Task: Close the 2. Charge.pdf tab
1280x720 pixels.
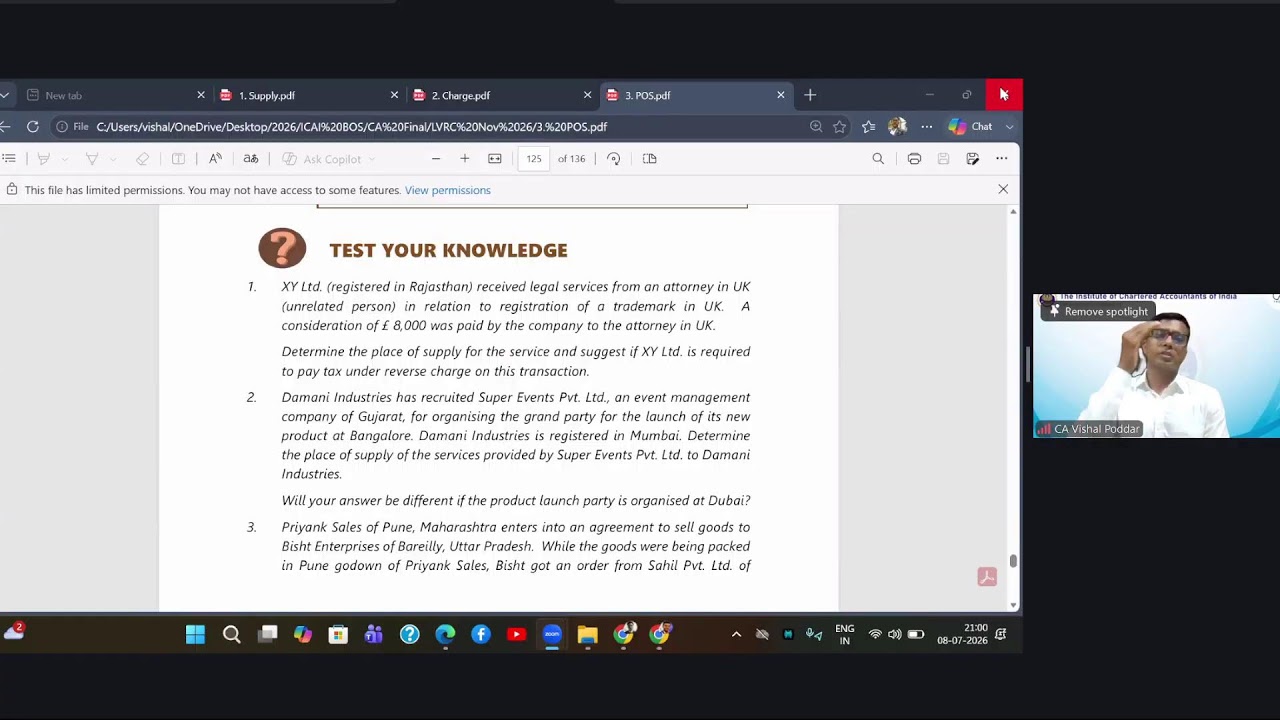Action: tap(587, 95)
